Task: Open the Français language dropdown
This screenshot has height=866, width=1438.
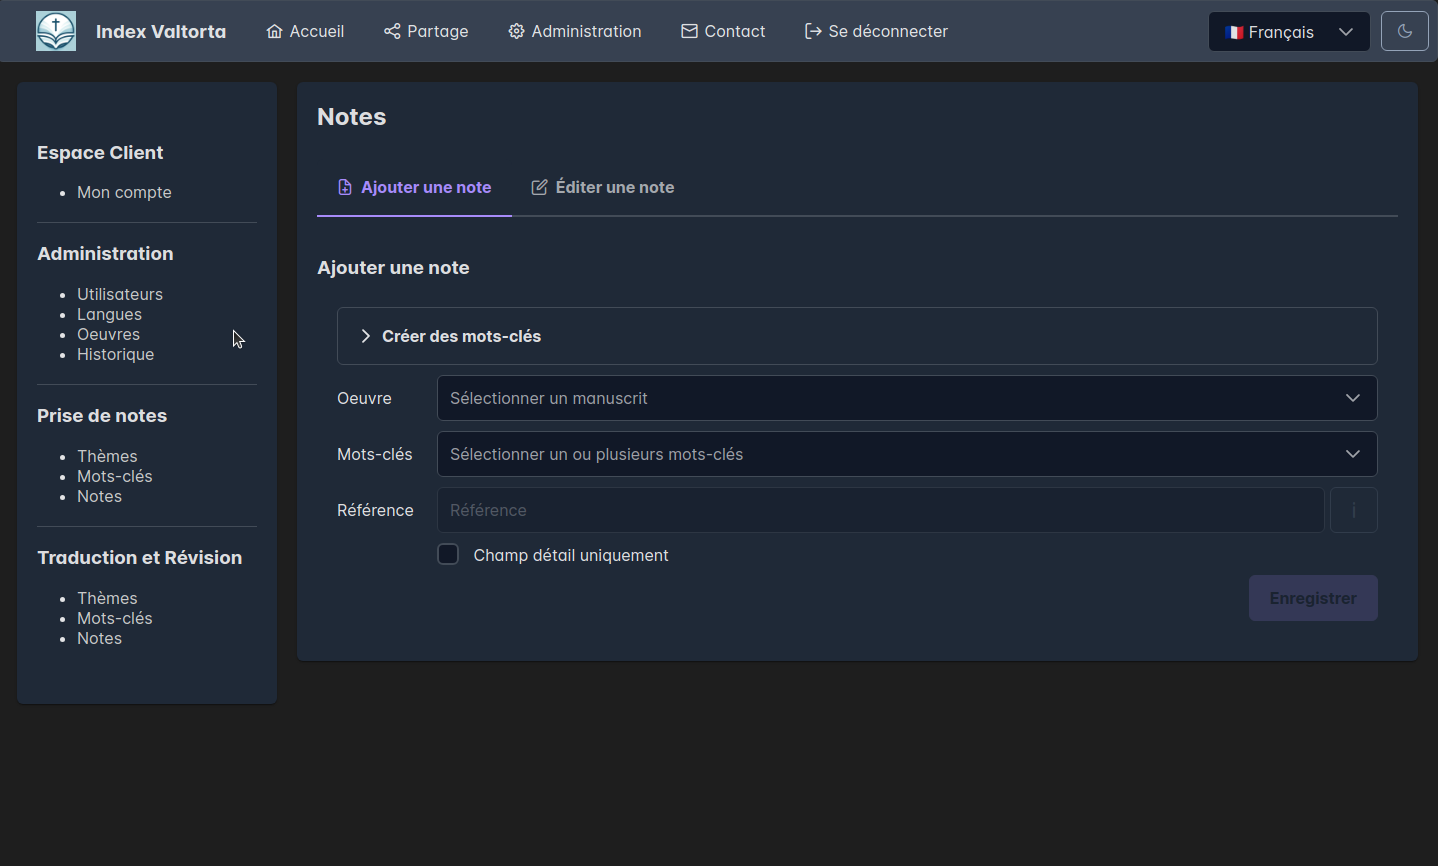Action: coord(1288,32)
